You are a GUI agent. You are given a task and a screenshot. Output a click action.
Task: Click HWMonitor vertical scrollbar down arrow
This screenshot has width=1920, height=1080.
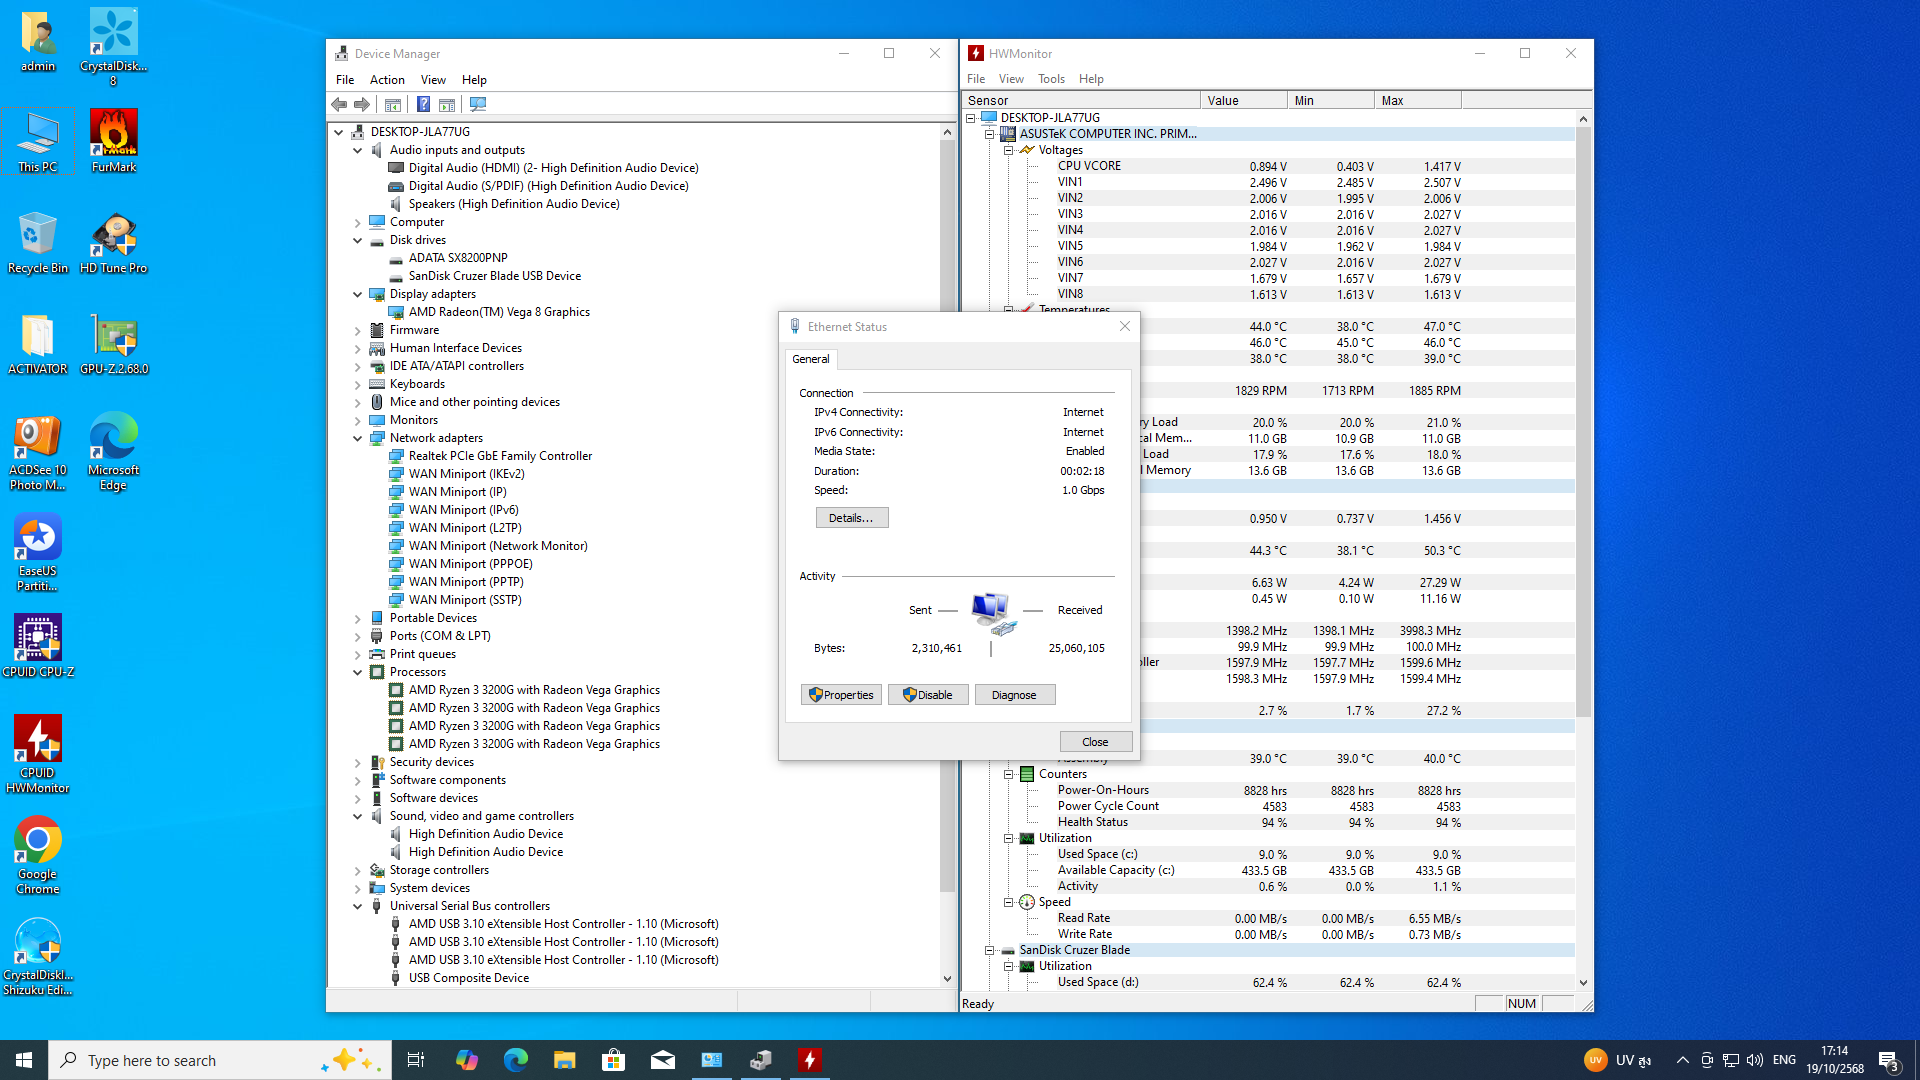[1583, 983]
